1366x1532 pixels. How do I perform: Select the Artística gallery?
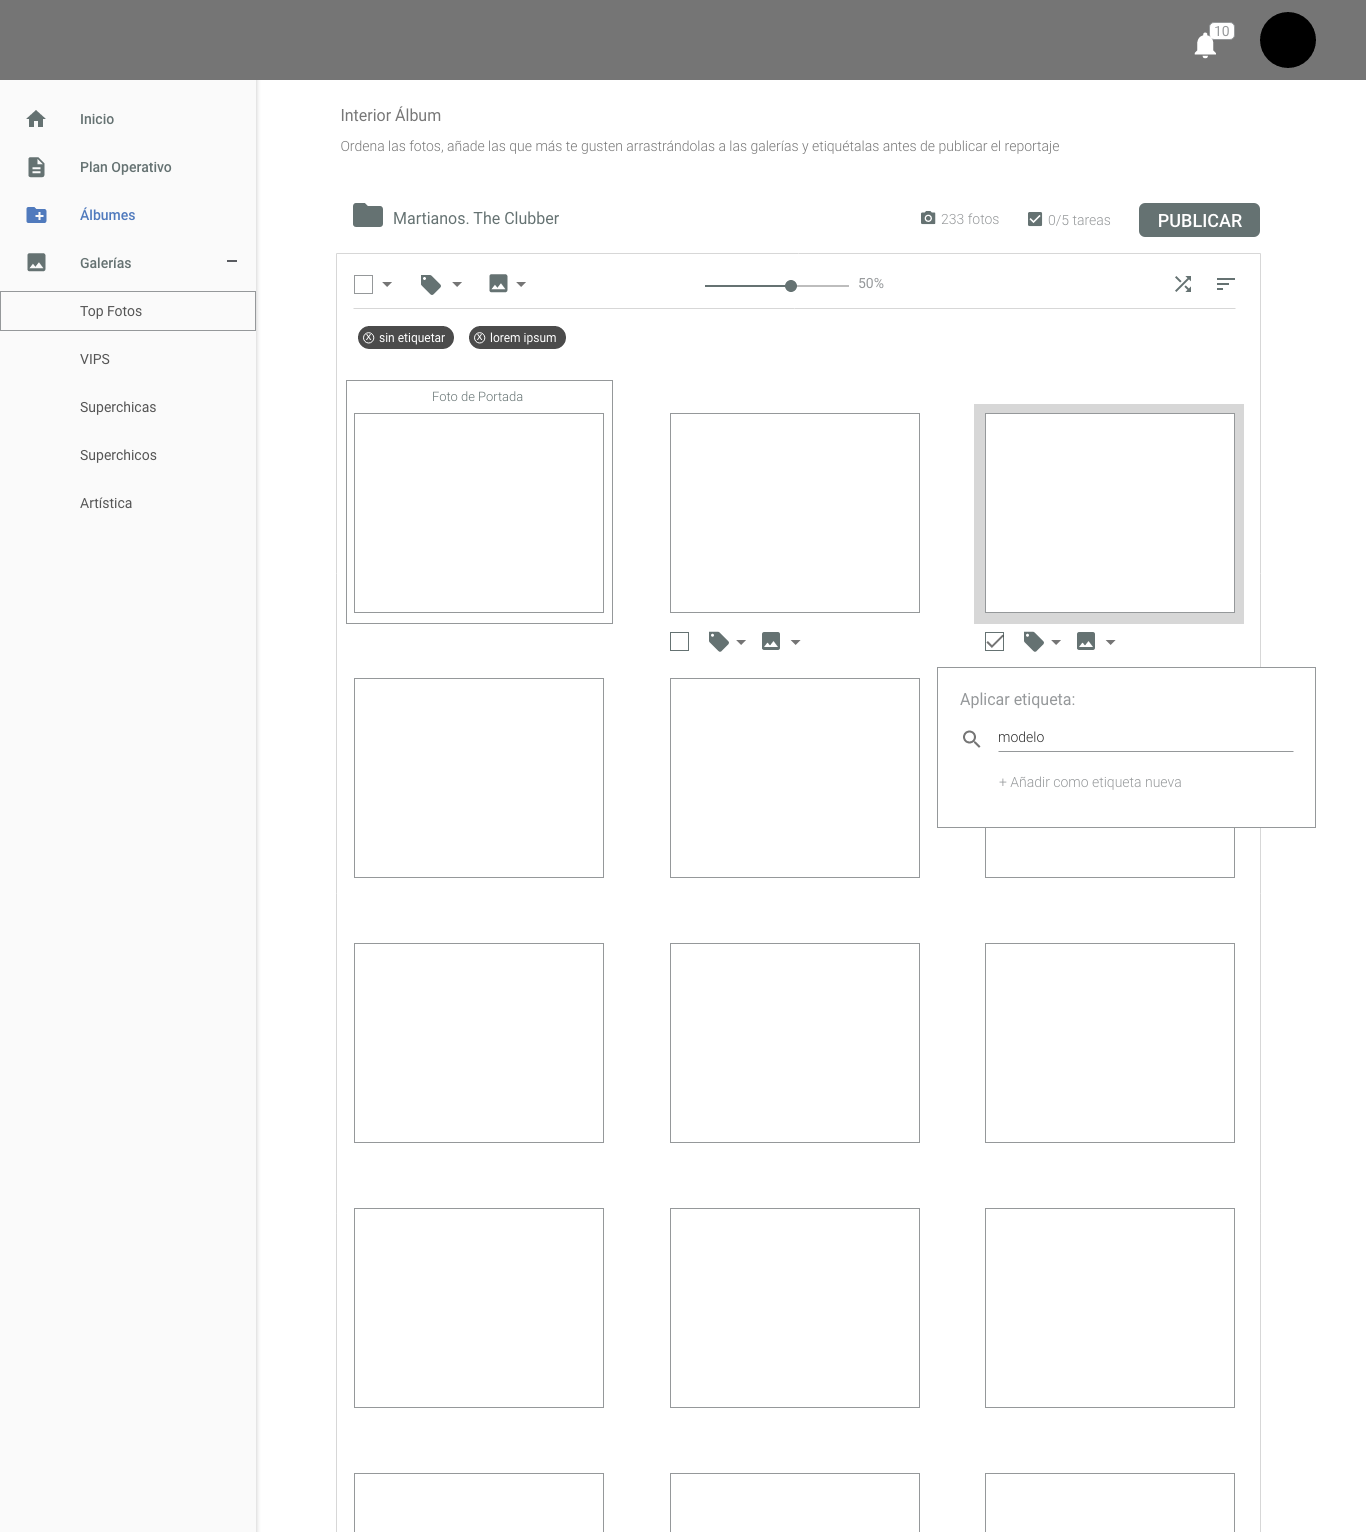106,503
